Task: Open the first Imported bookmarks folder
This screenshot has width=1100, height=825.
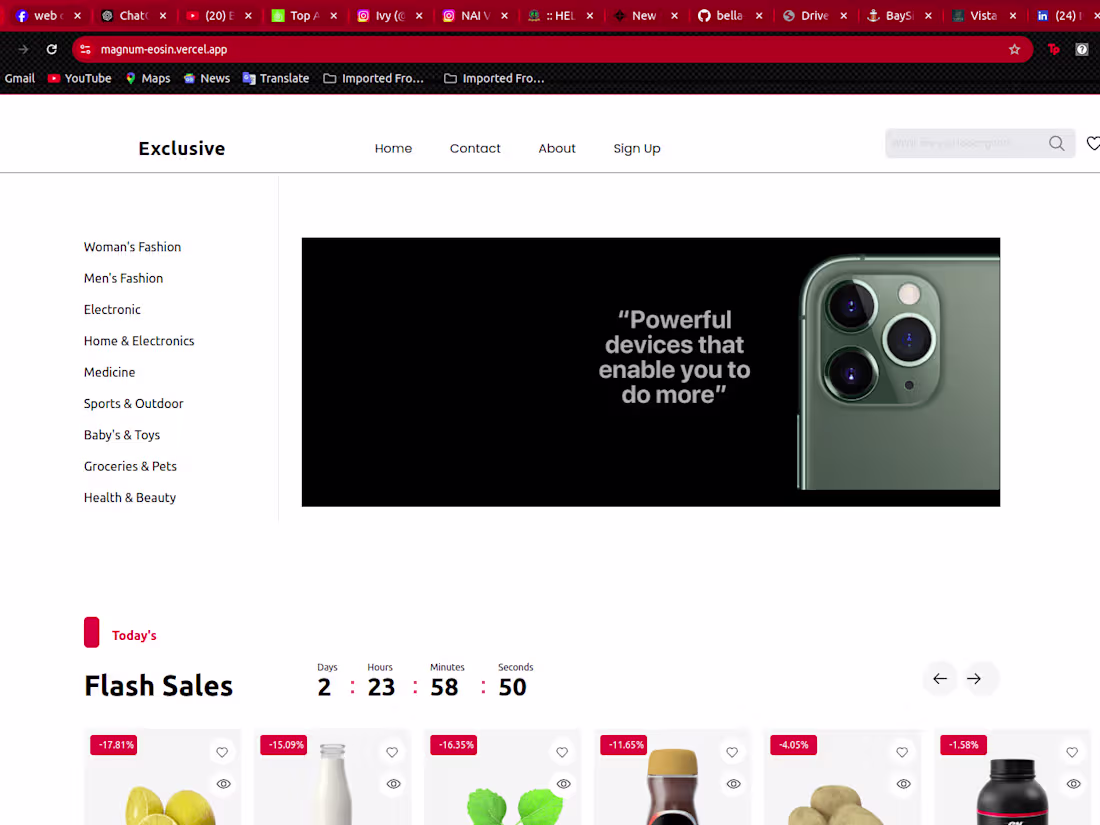Action: pyautogui.click(x=374, y=78)
